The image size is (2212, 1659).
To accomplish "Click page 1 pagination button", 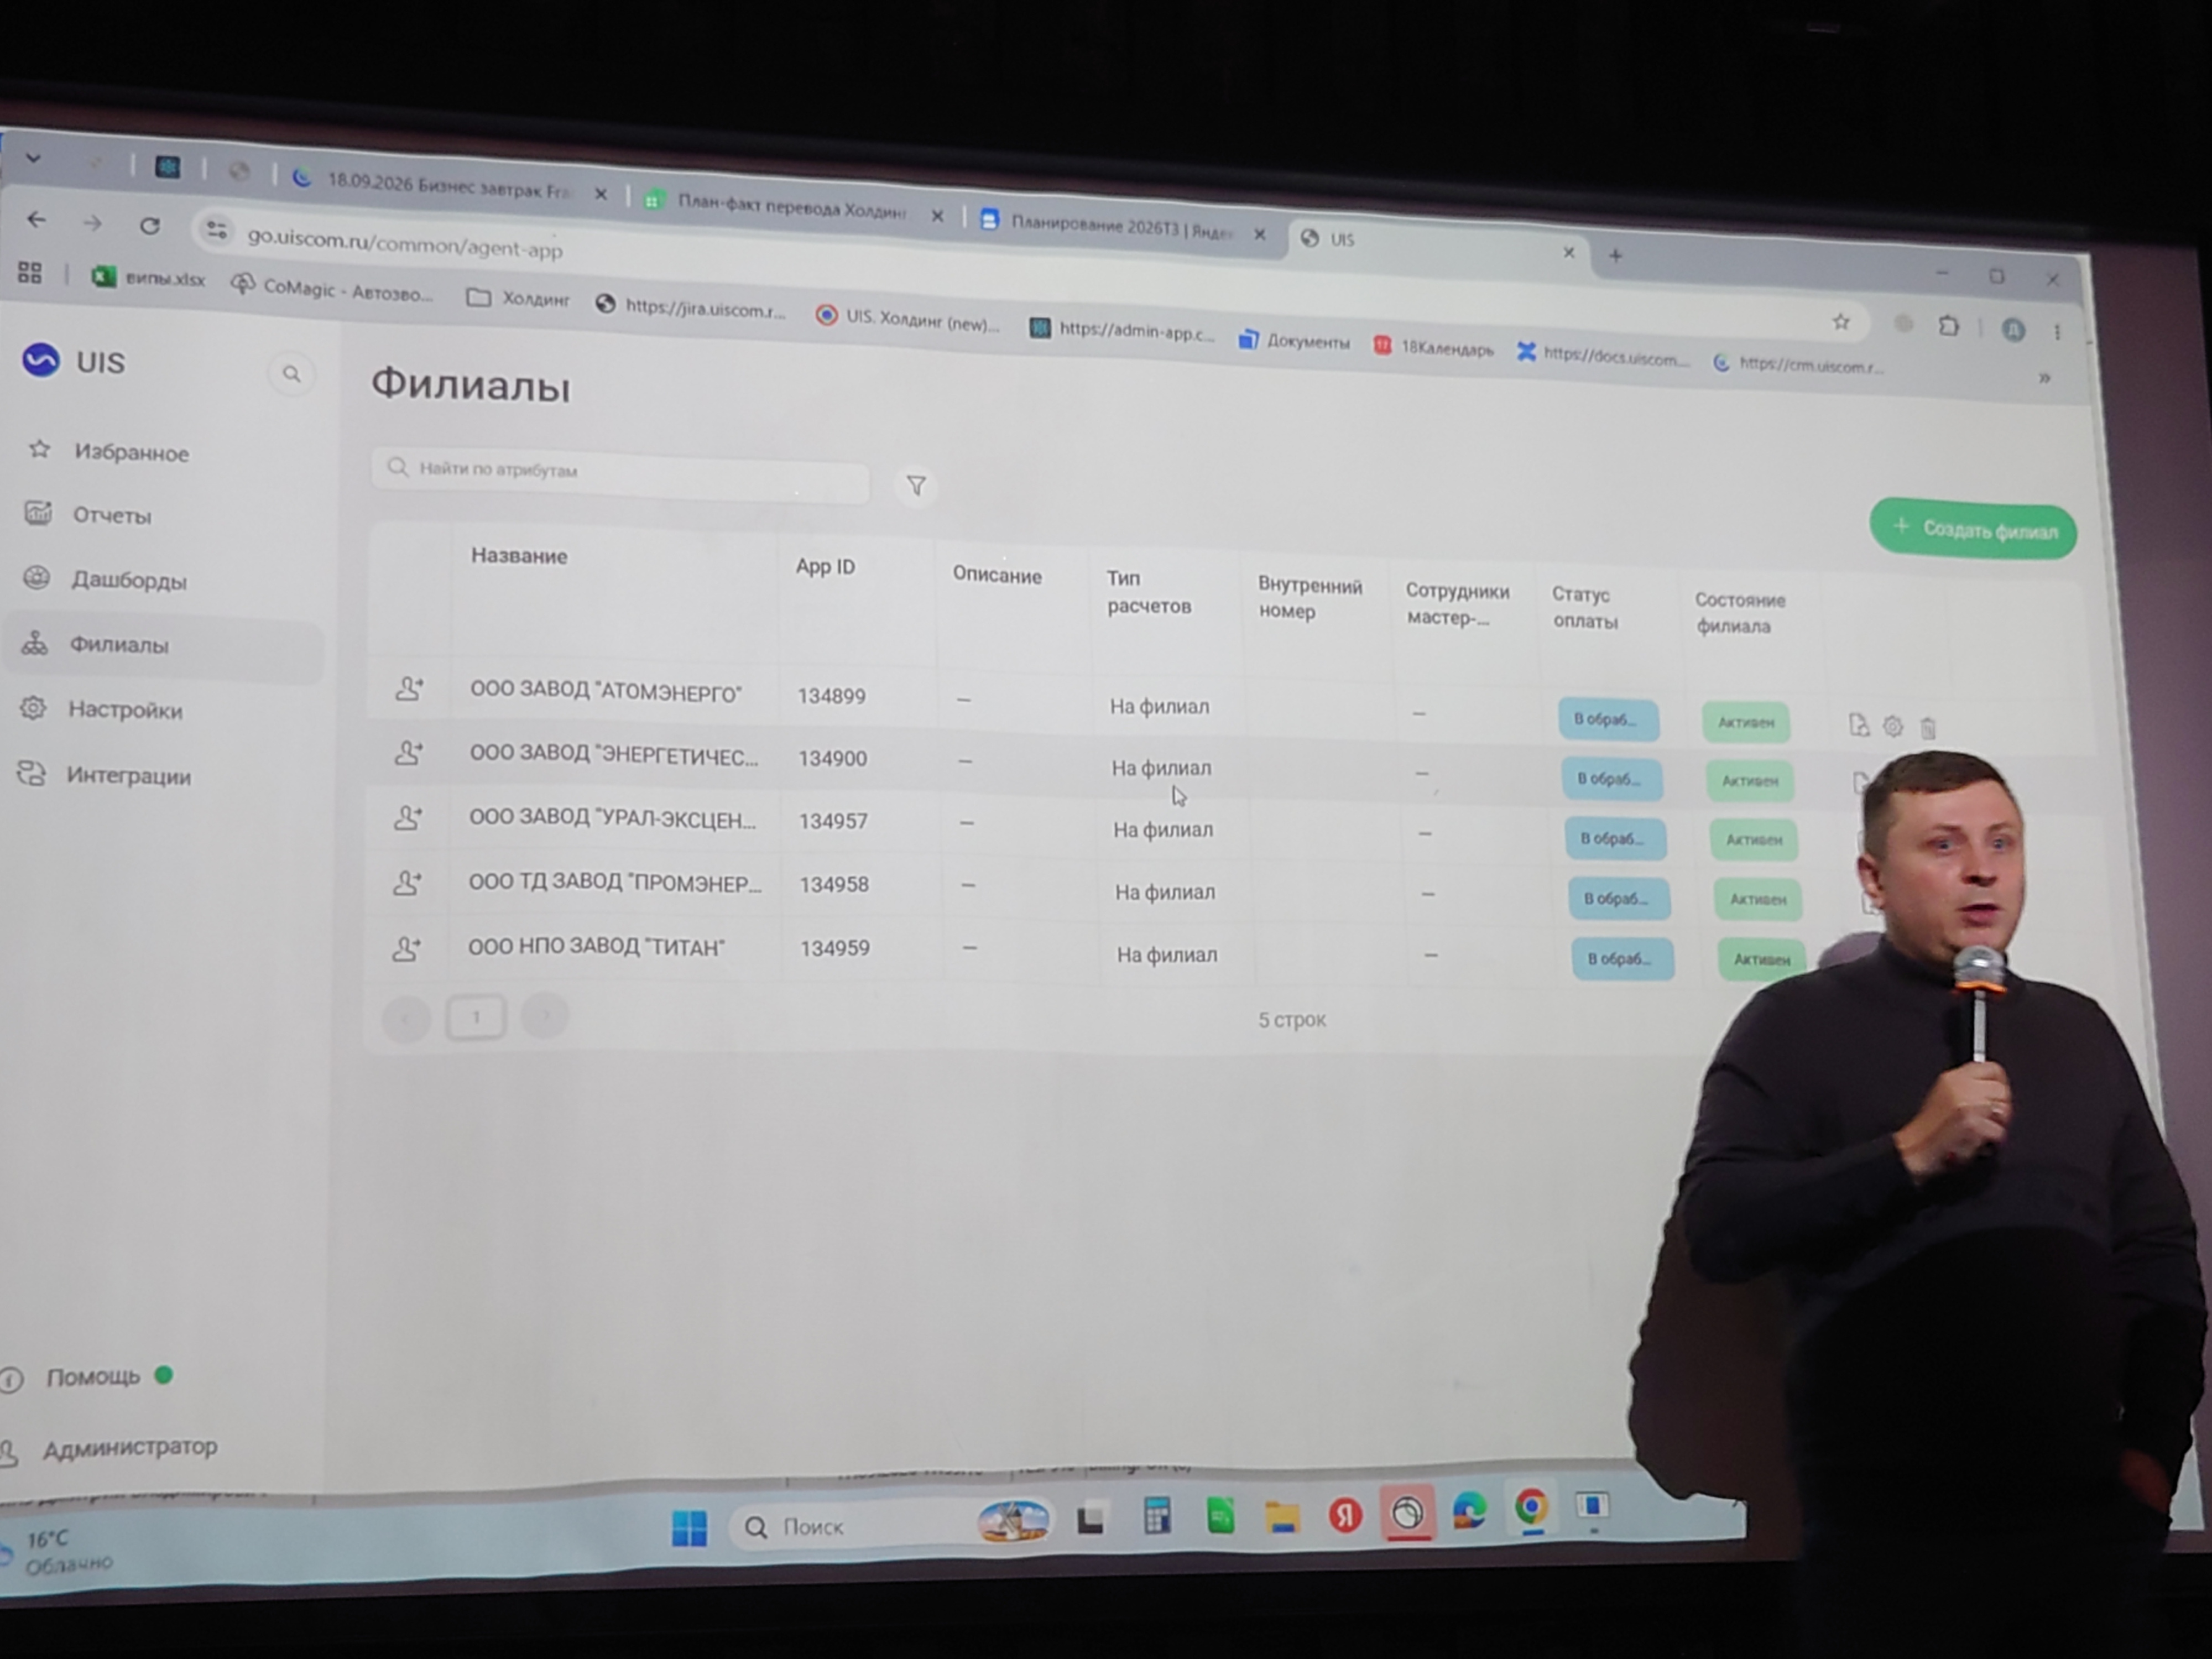I will point(475,1017).
